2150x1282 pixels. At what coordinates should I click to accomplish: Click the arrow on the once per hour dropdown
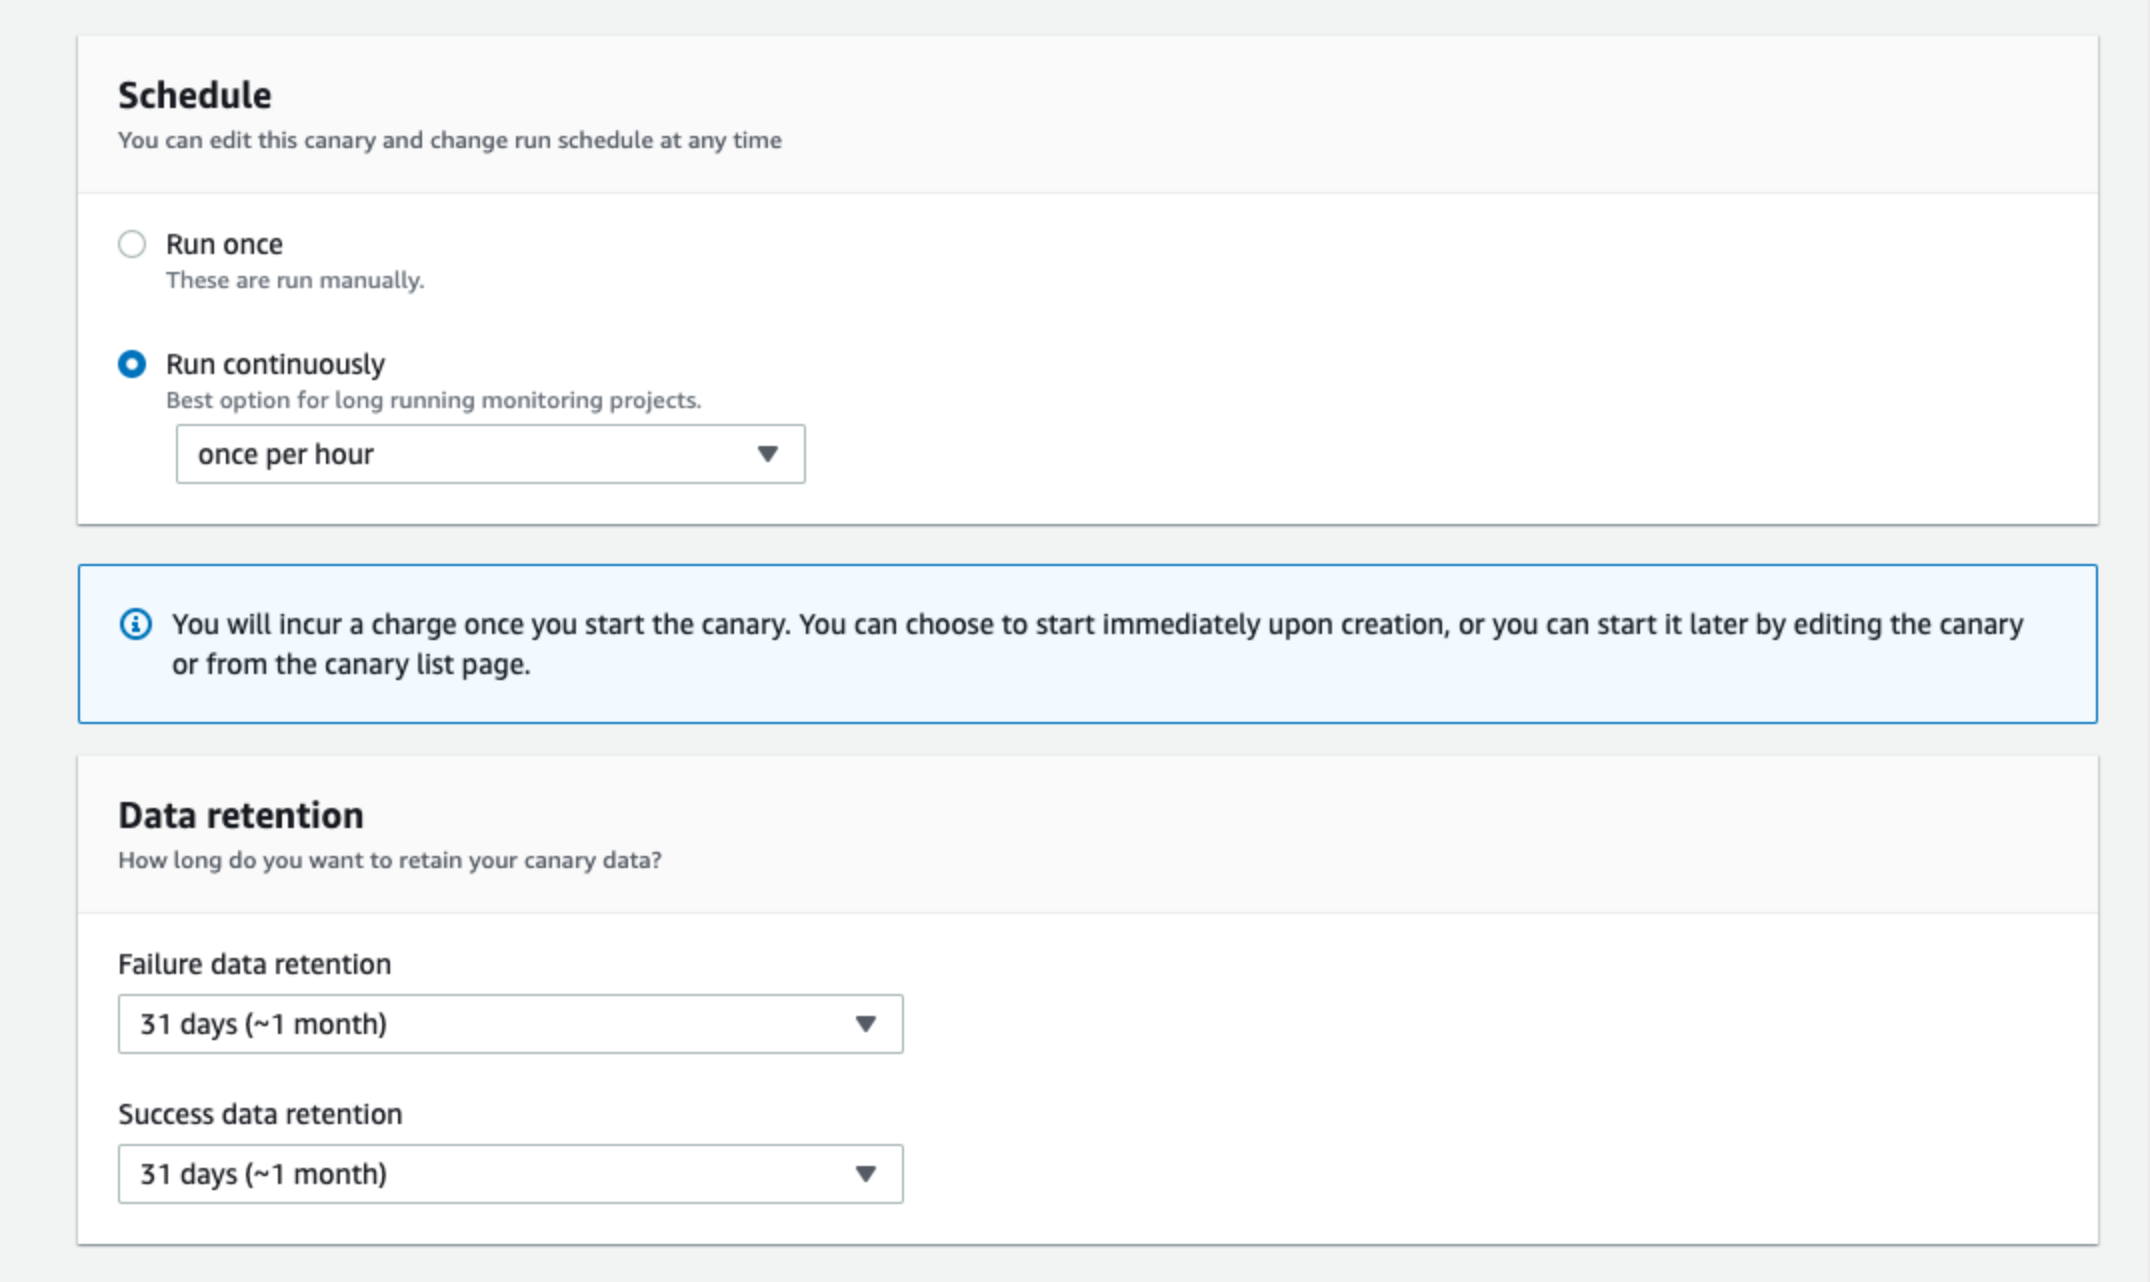[x=767, y=454]
